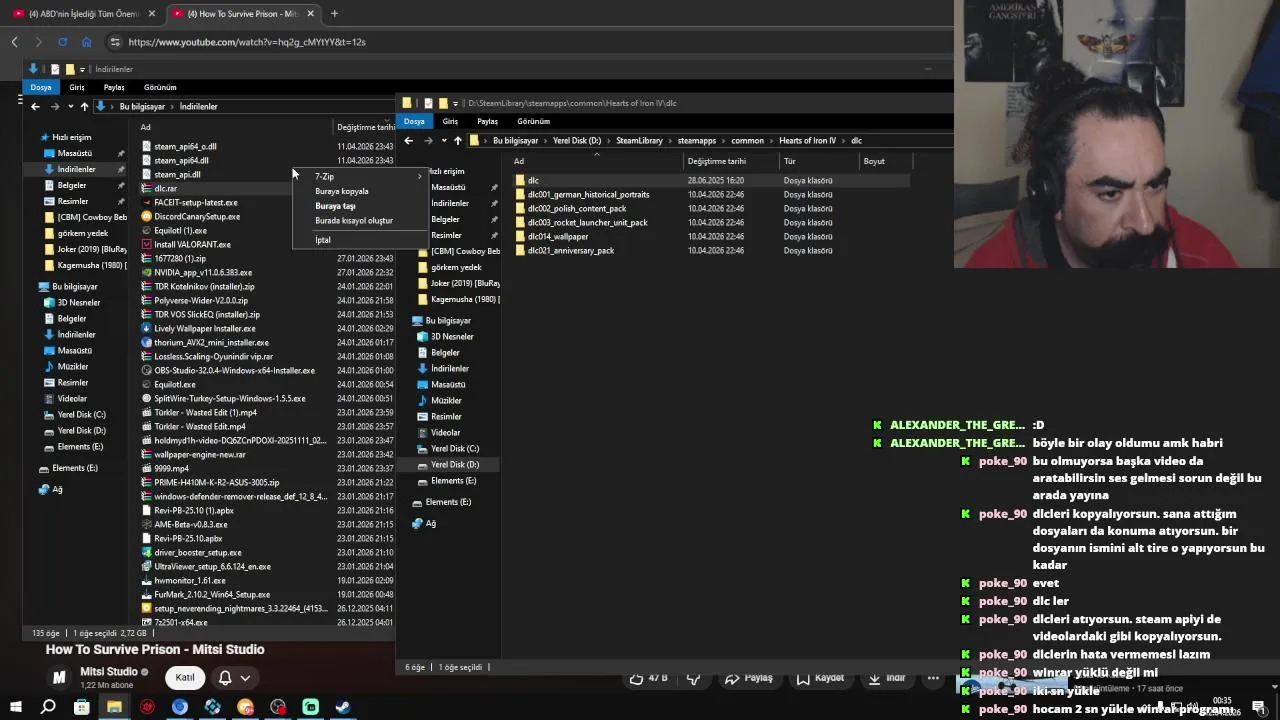Open Giriş tab in Hearts of Iron dlc window
This screenshot has height=720, width=1280.
tap(450, 121)
